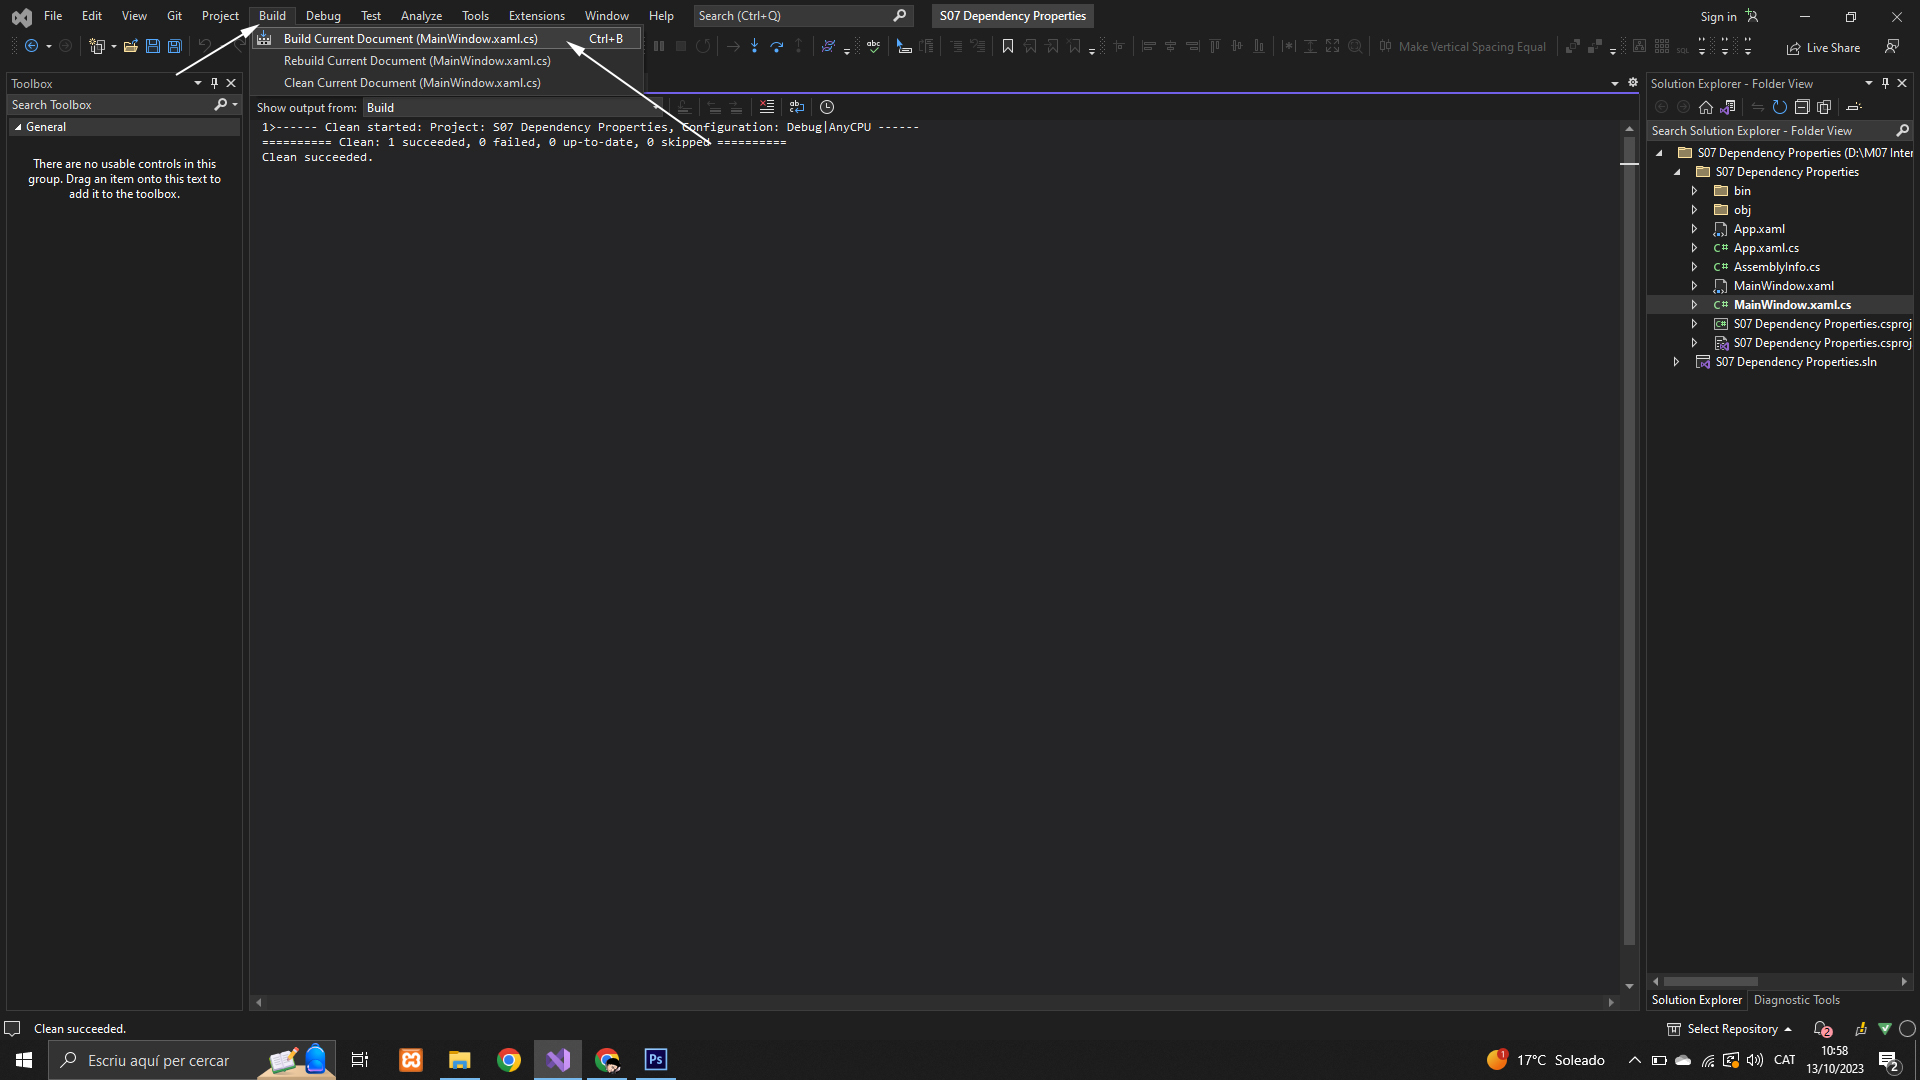Click Home icon in Solution Explorer
Viewport: 1920px width, 1080px height.
pos(1706,107)
